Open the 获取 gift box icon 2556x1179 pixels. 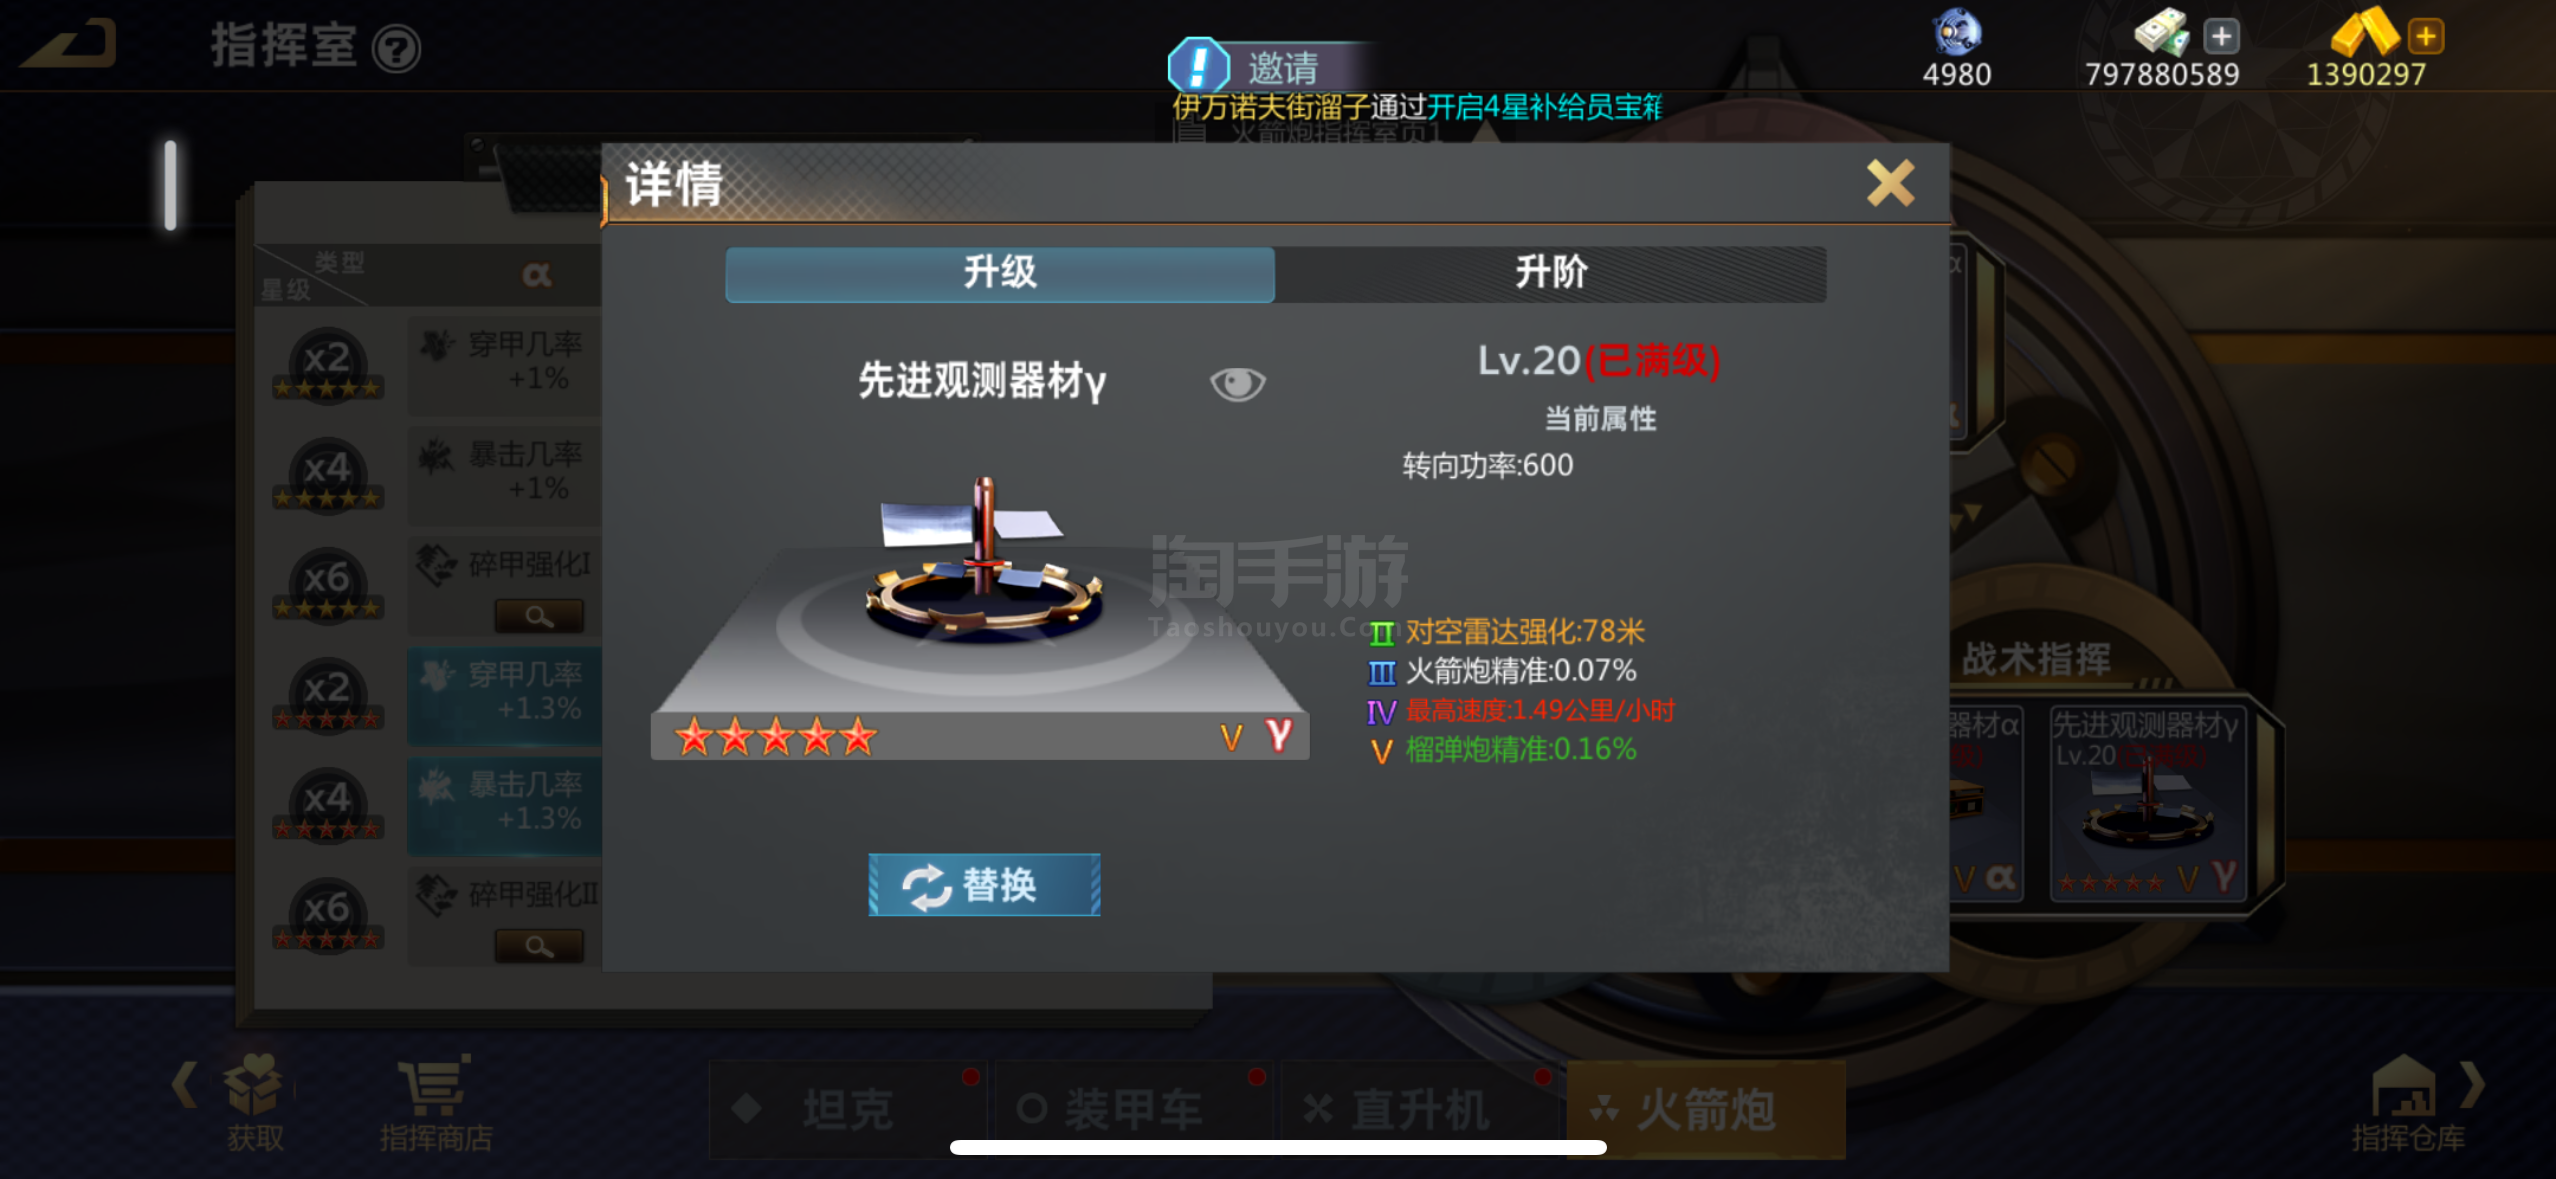click(254, 1085)
